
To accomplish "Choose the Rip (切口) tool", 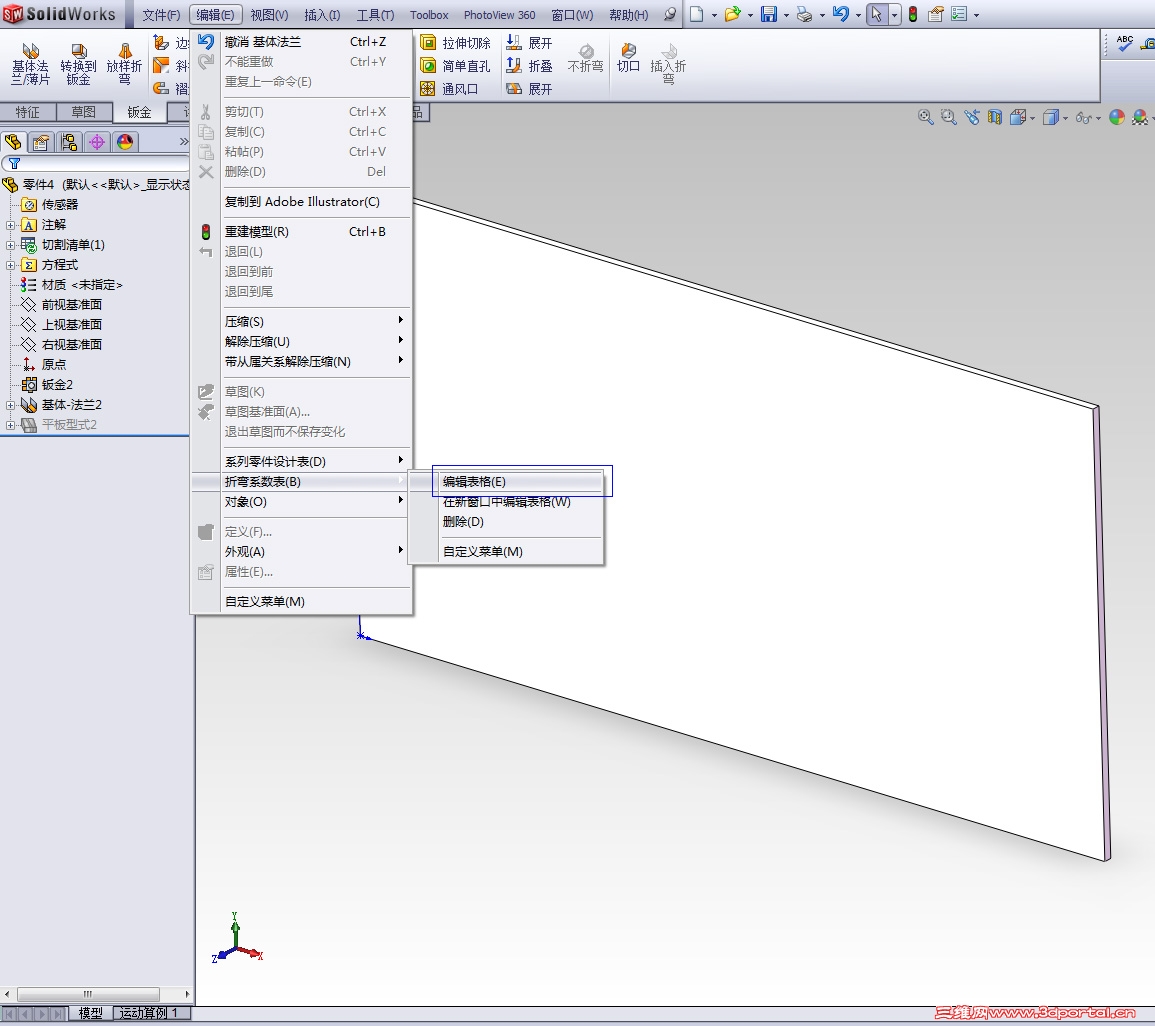I will coord(628,58).
